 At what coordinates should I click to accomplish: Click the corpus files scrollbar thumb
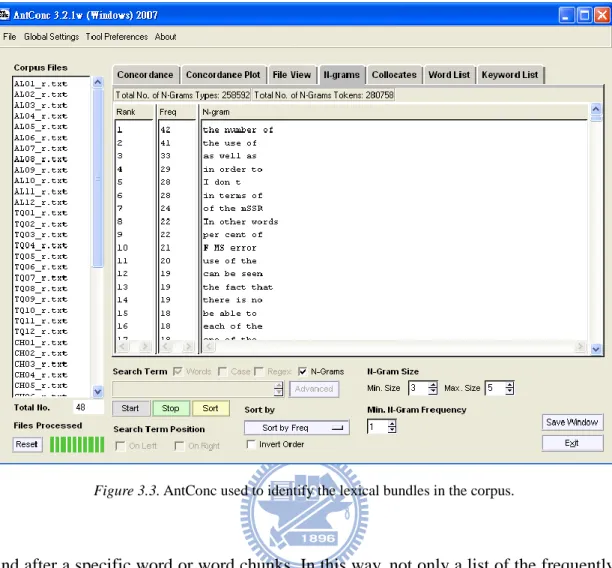pos(98,178)
